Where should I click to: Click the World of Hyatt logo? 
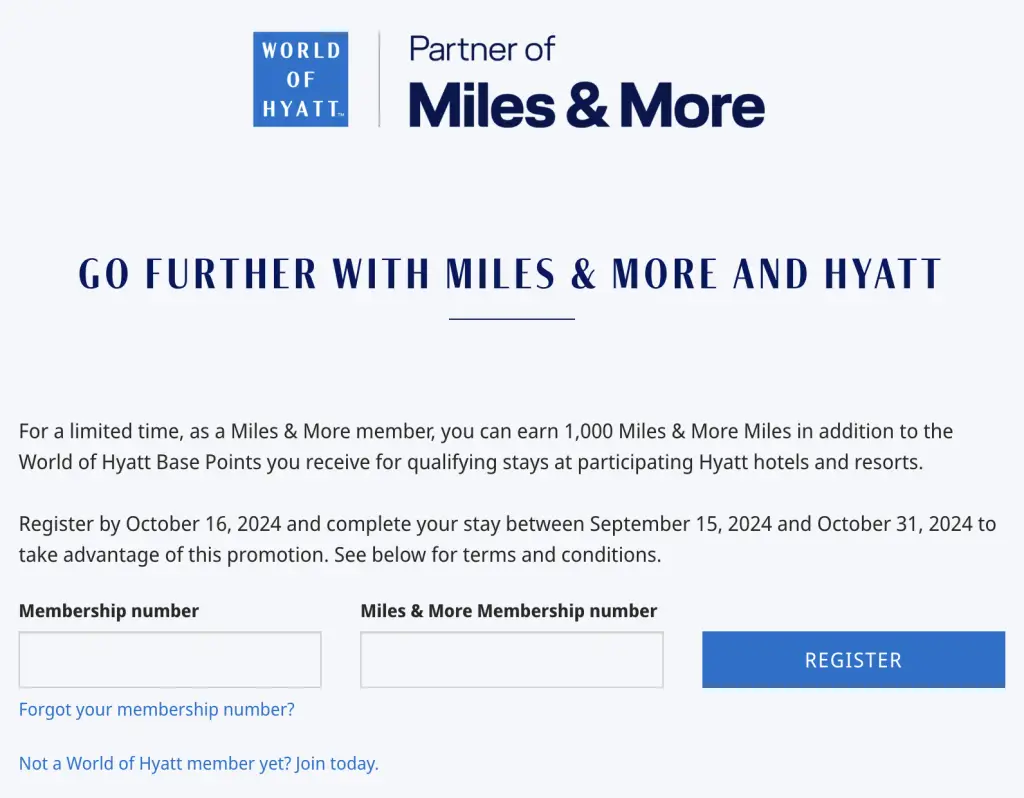pos(300,79)
